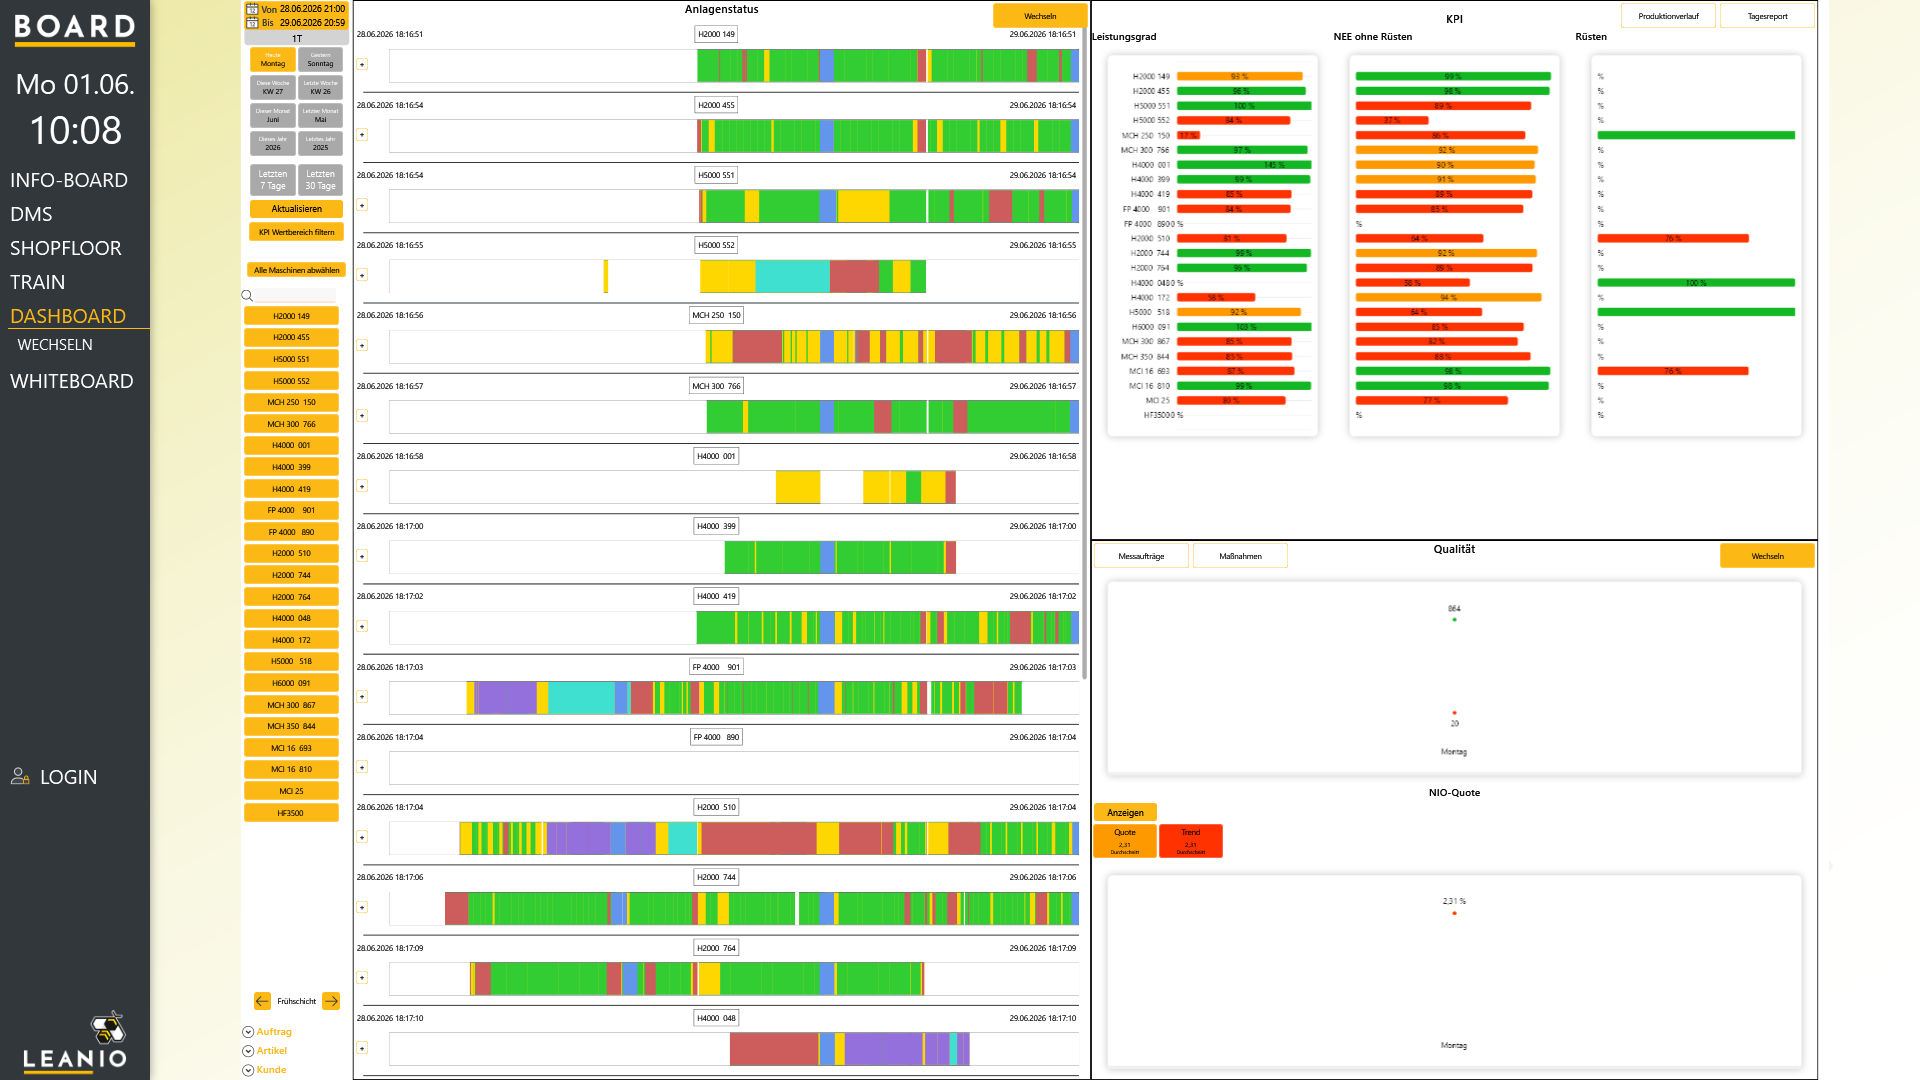Select Letzten 7 Tage time range
Viewport: 1920px width, 1080px height.
pos(273,180)
